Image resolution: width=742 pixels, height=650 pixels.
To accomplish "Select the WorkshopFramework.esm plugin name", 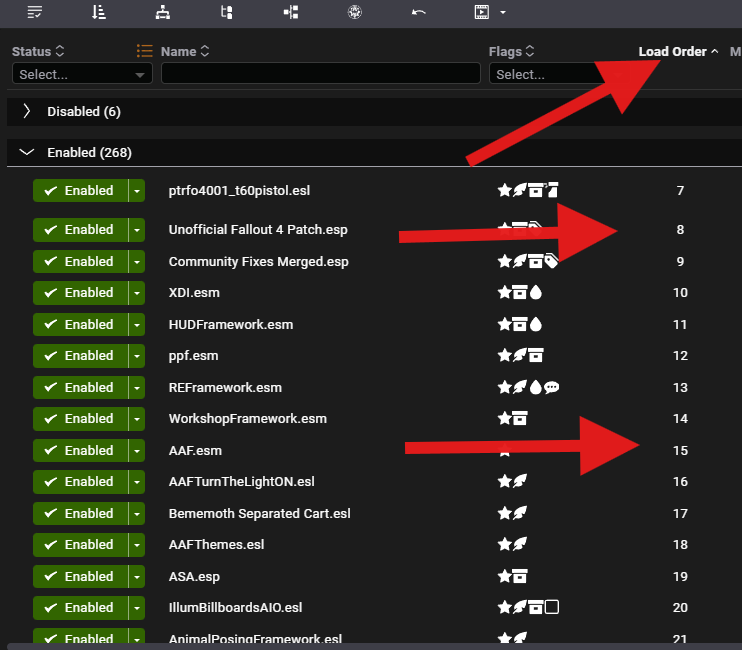I will (x=247, y=419).
